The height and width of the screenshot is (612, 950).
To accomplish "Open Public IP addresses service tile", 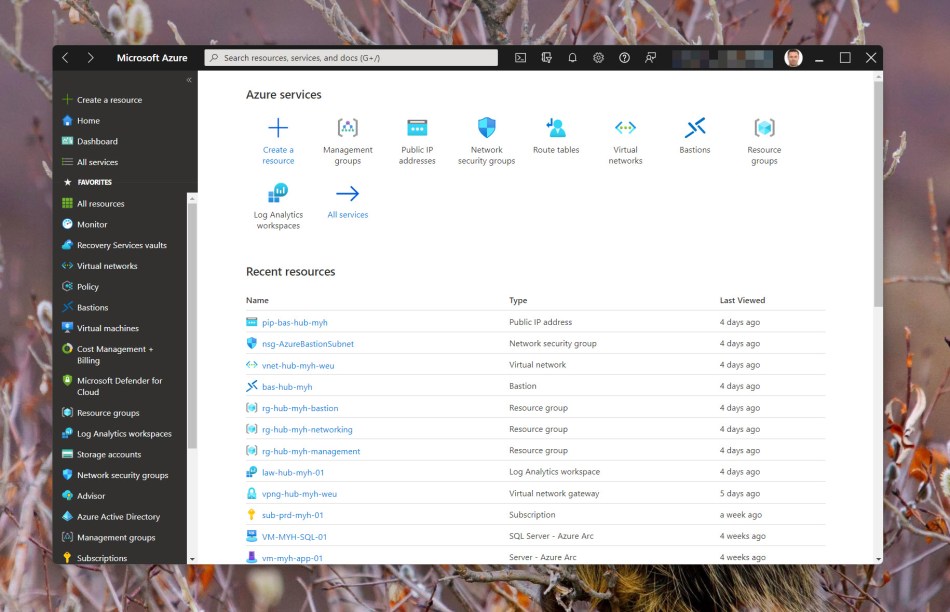I will point(417,141).
